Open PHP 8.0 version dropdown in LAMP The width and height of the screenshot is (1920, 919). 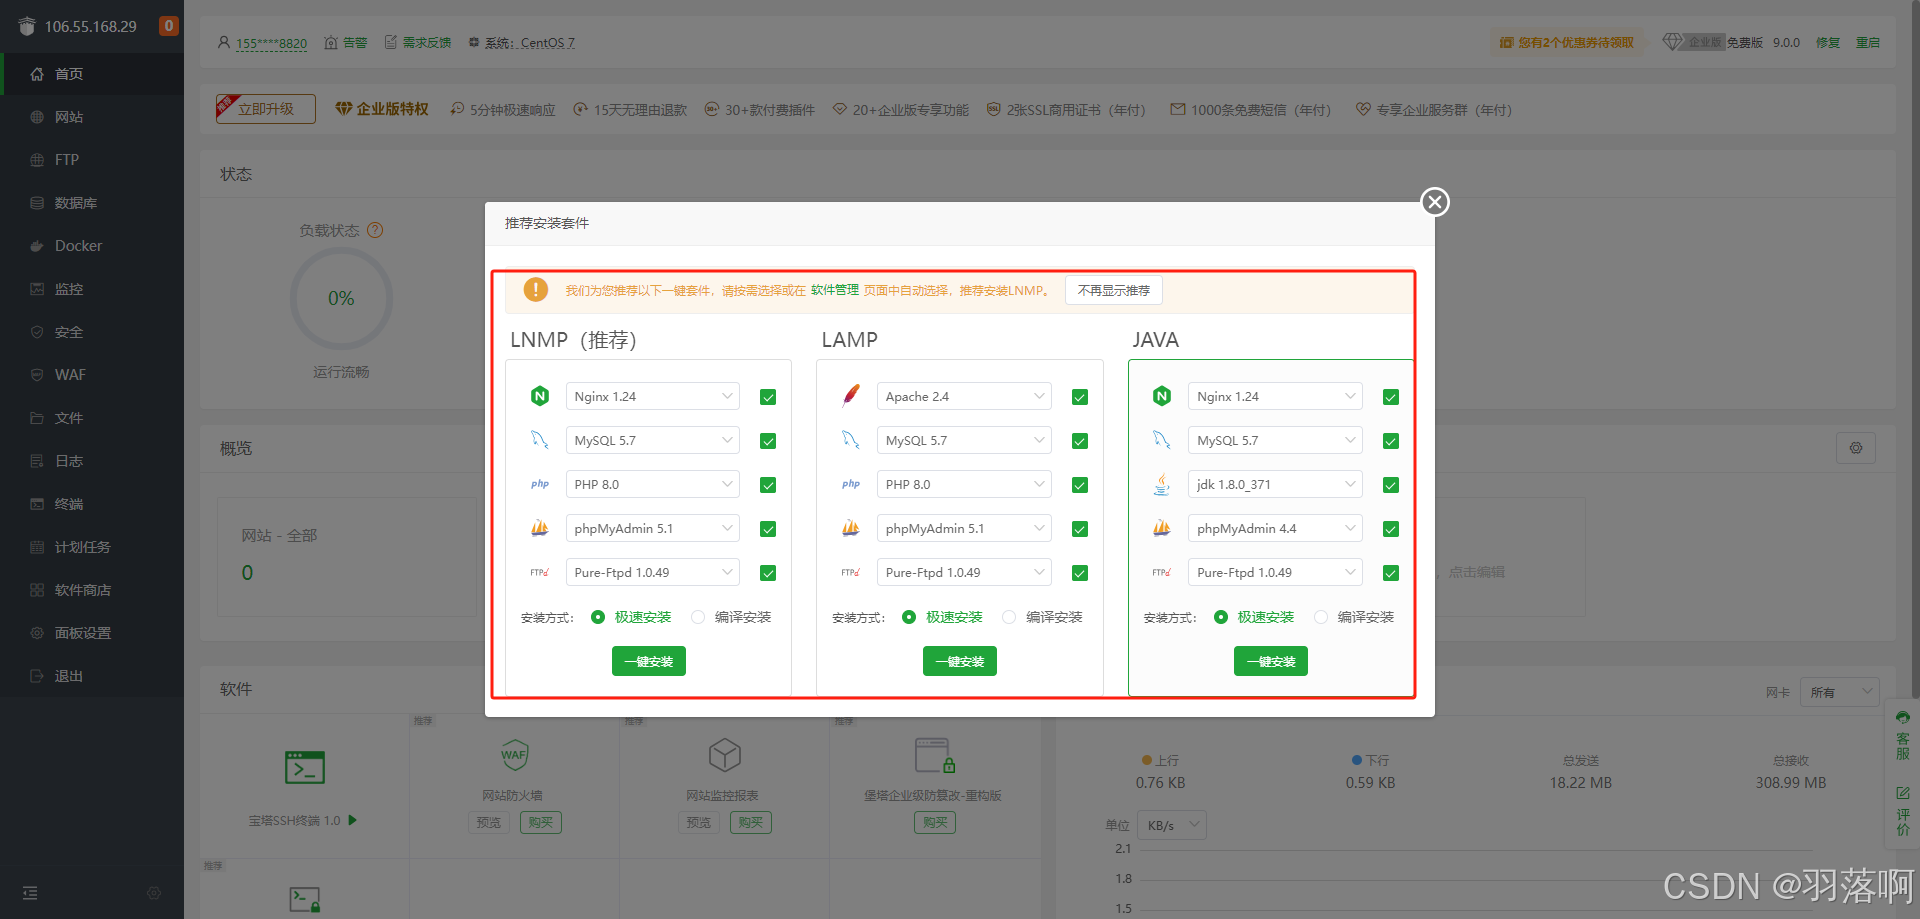[x=964, y=484]
